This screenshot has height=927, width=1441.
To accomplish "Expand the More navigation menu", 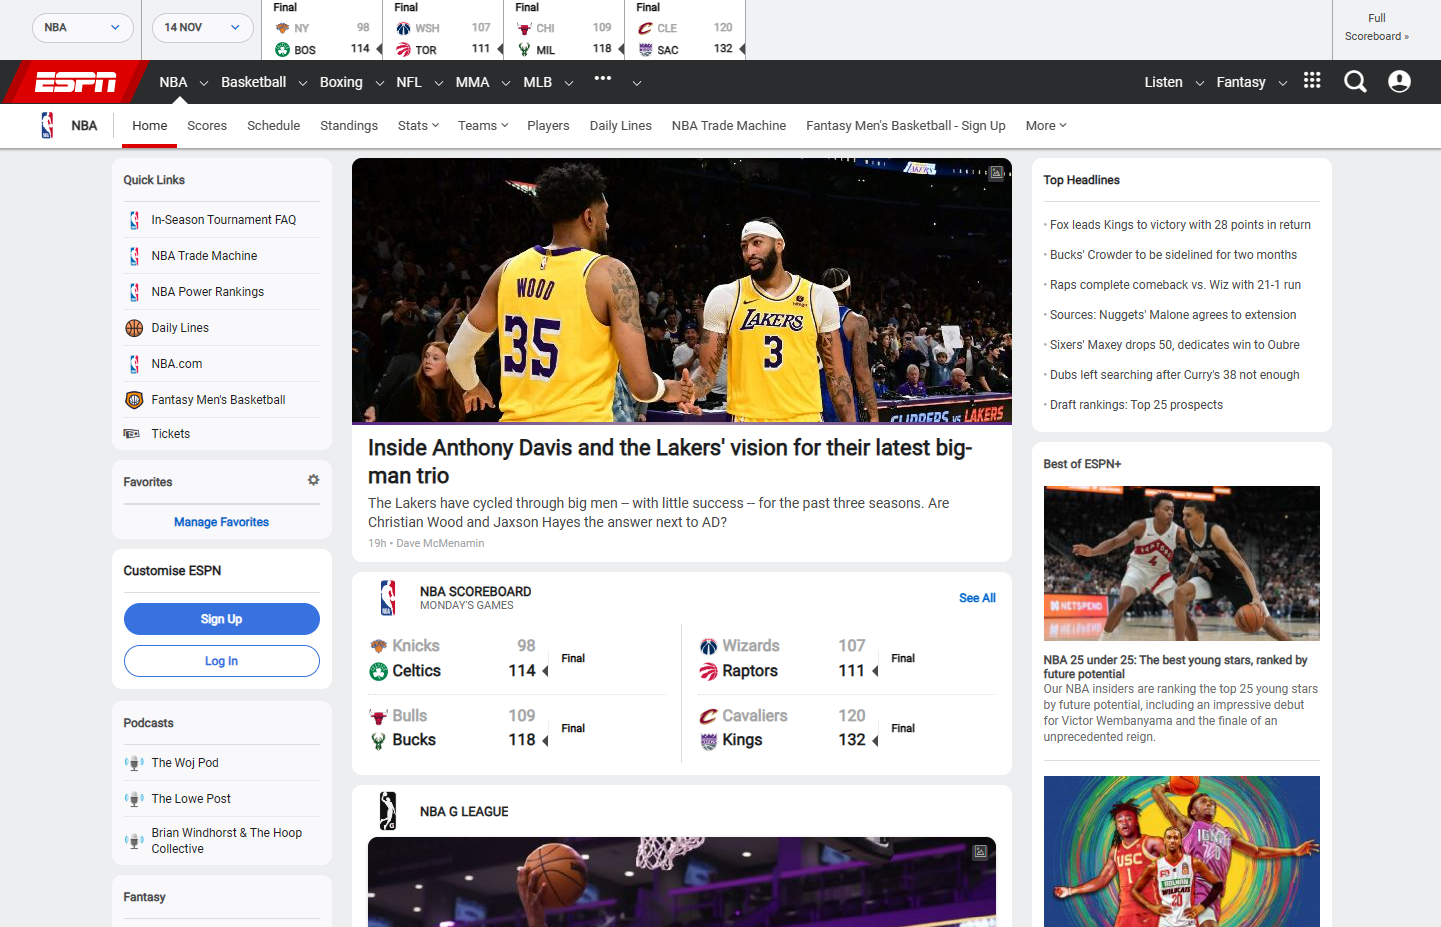I will (x=1046, y=126).
